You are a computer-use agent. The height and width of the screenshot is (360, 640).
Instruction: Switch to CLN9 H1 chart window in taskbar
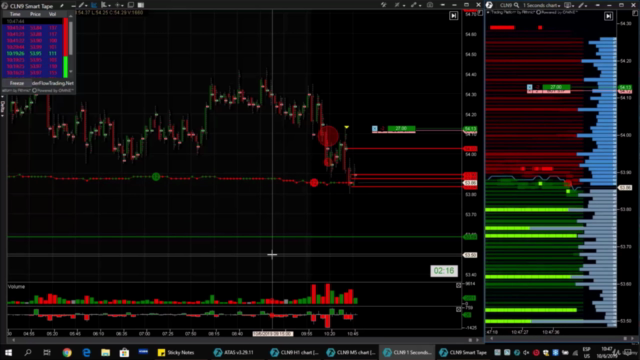pos(294,352)
